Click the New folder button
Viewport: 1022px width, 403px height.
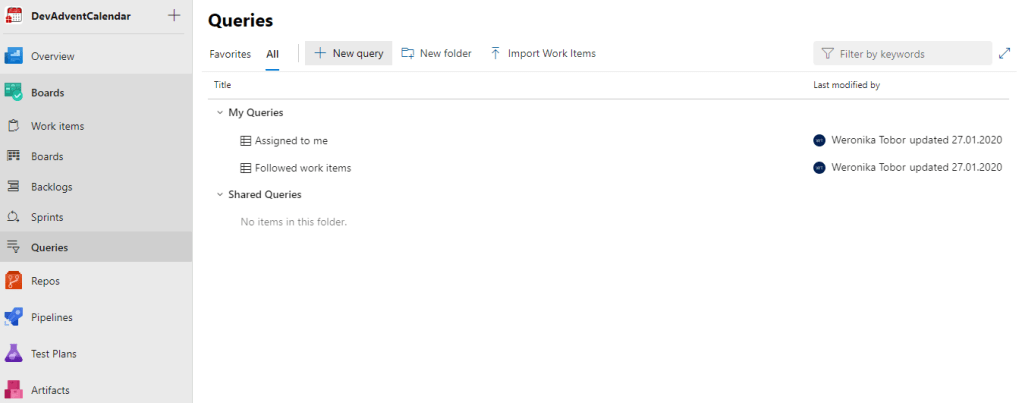click(x=436, y=53)
